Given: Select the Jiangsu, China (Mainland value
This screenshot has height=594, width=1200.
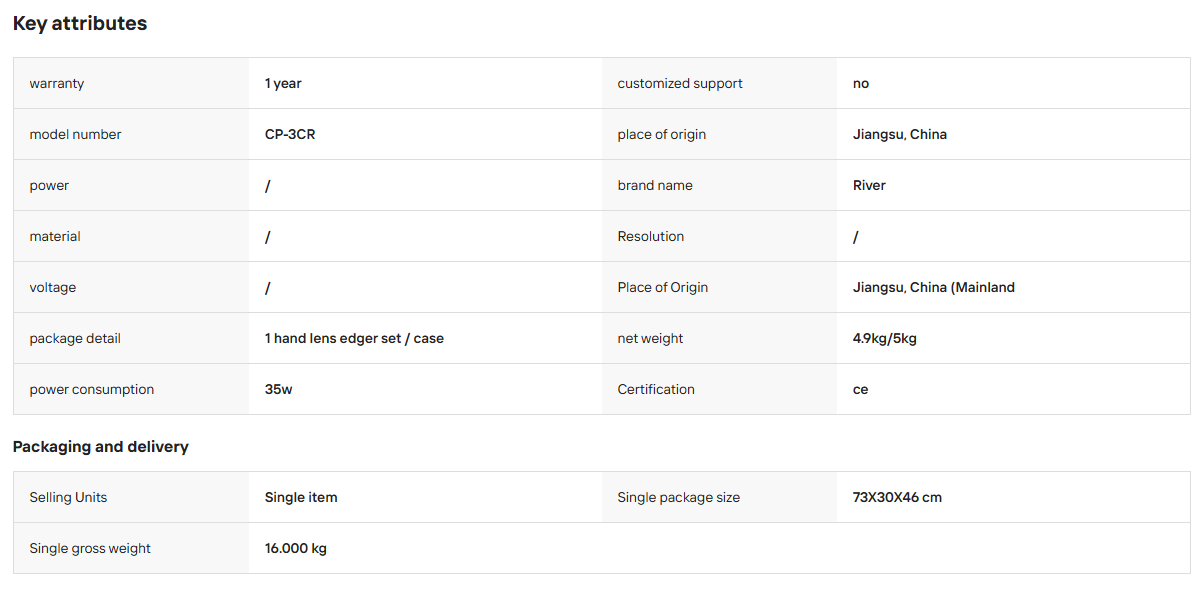Looking at the screenshot, I should click(934, 287).
